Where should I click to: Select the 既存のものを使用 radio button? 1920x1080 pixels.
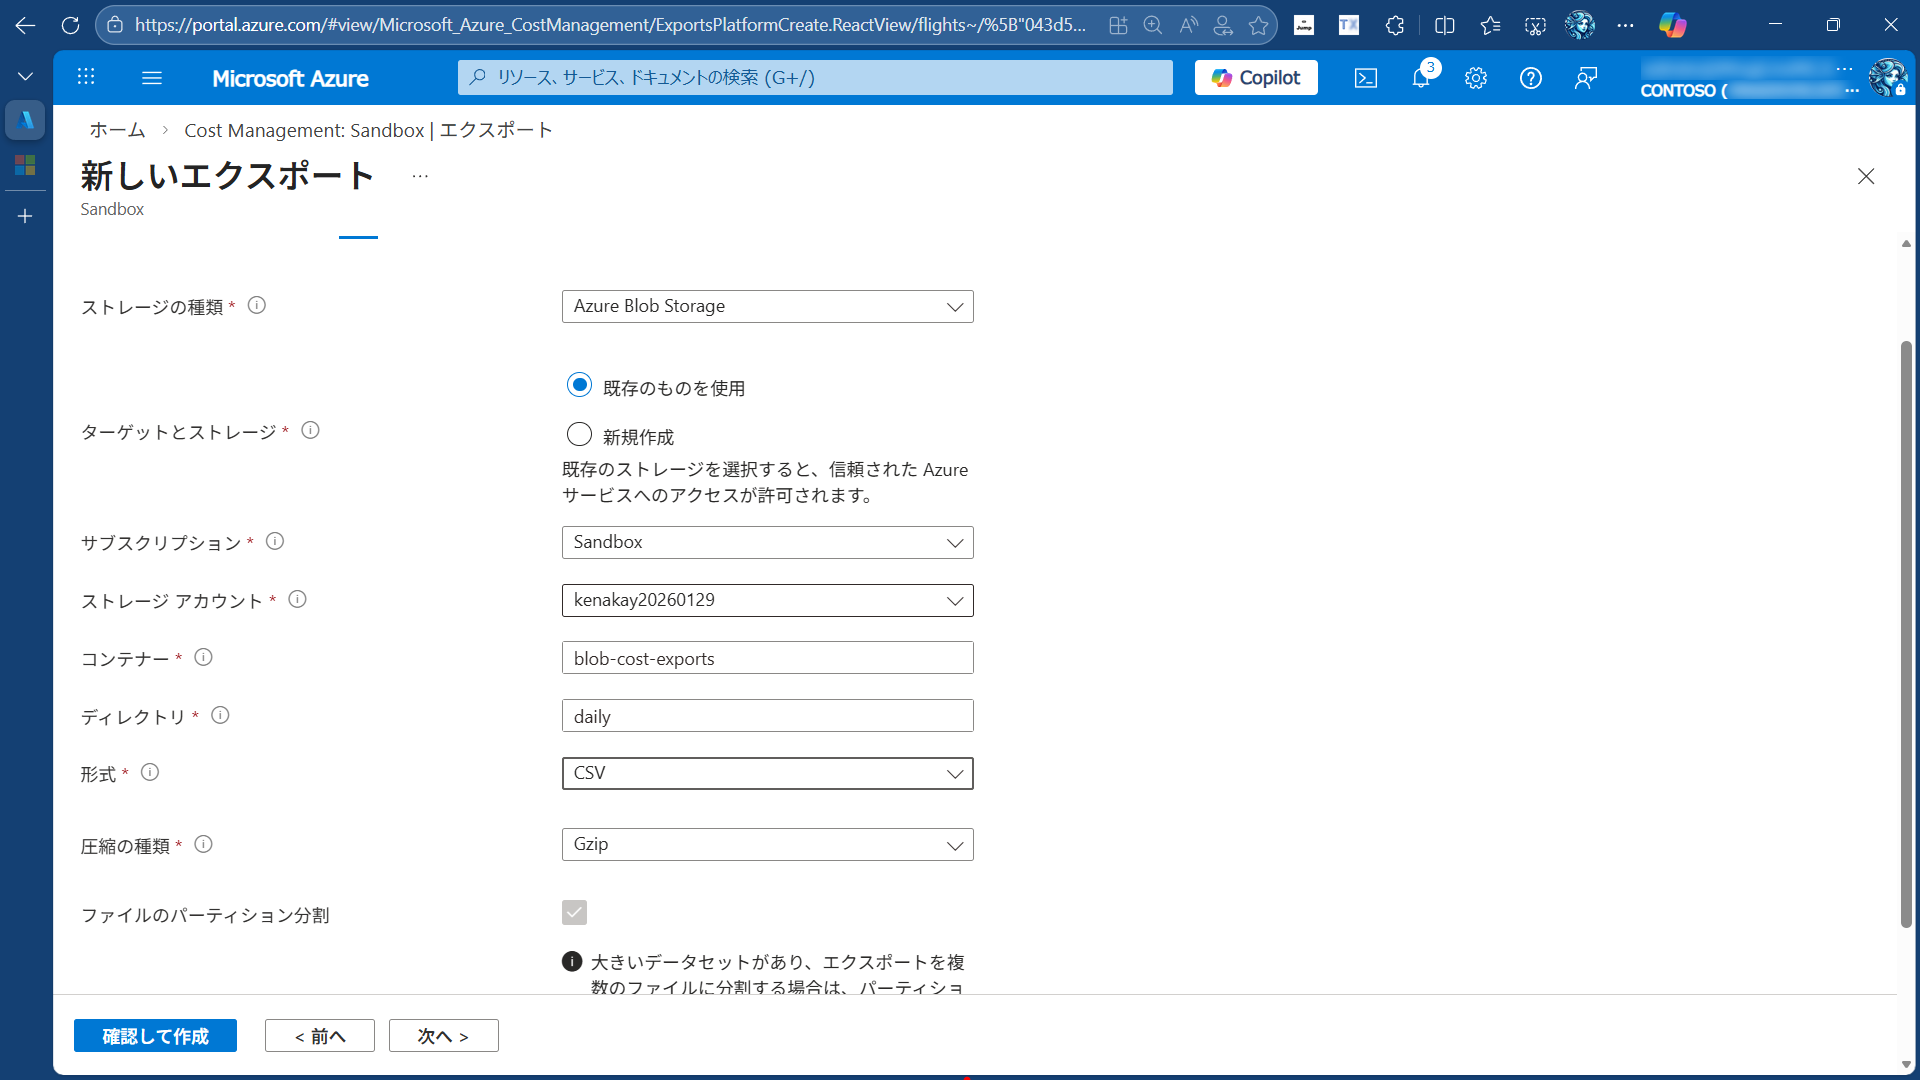point(579,384)
